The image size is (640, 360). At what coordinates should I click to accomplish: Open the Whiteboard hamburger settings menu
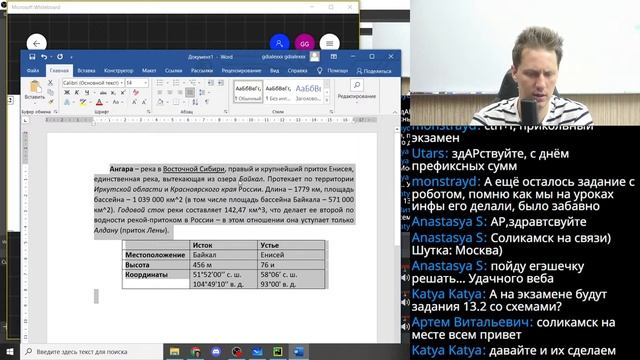tap(329, 43)
